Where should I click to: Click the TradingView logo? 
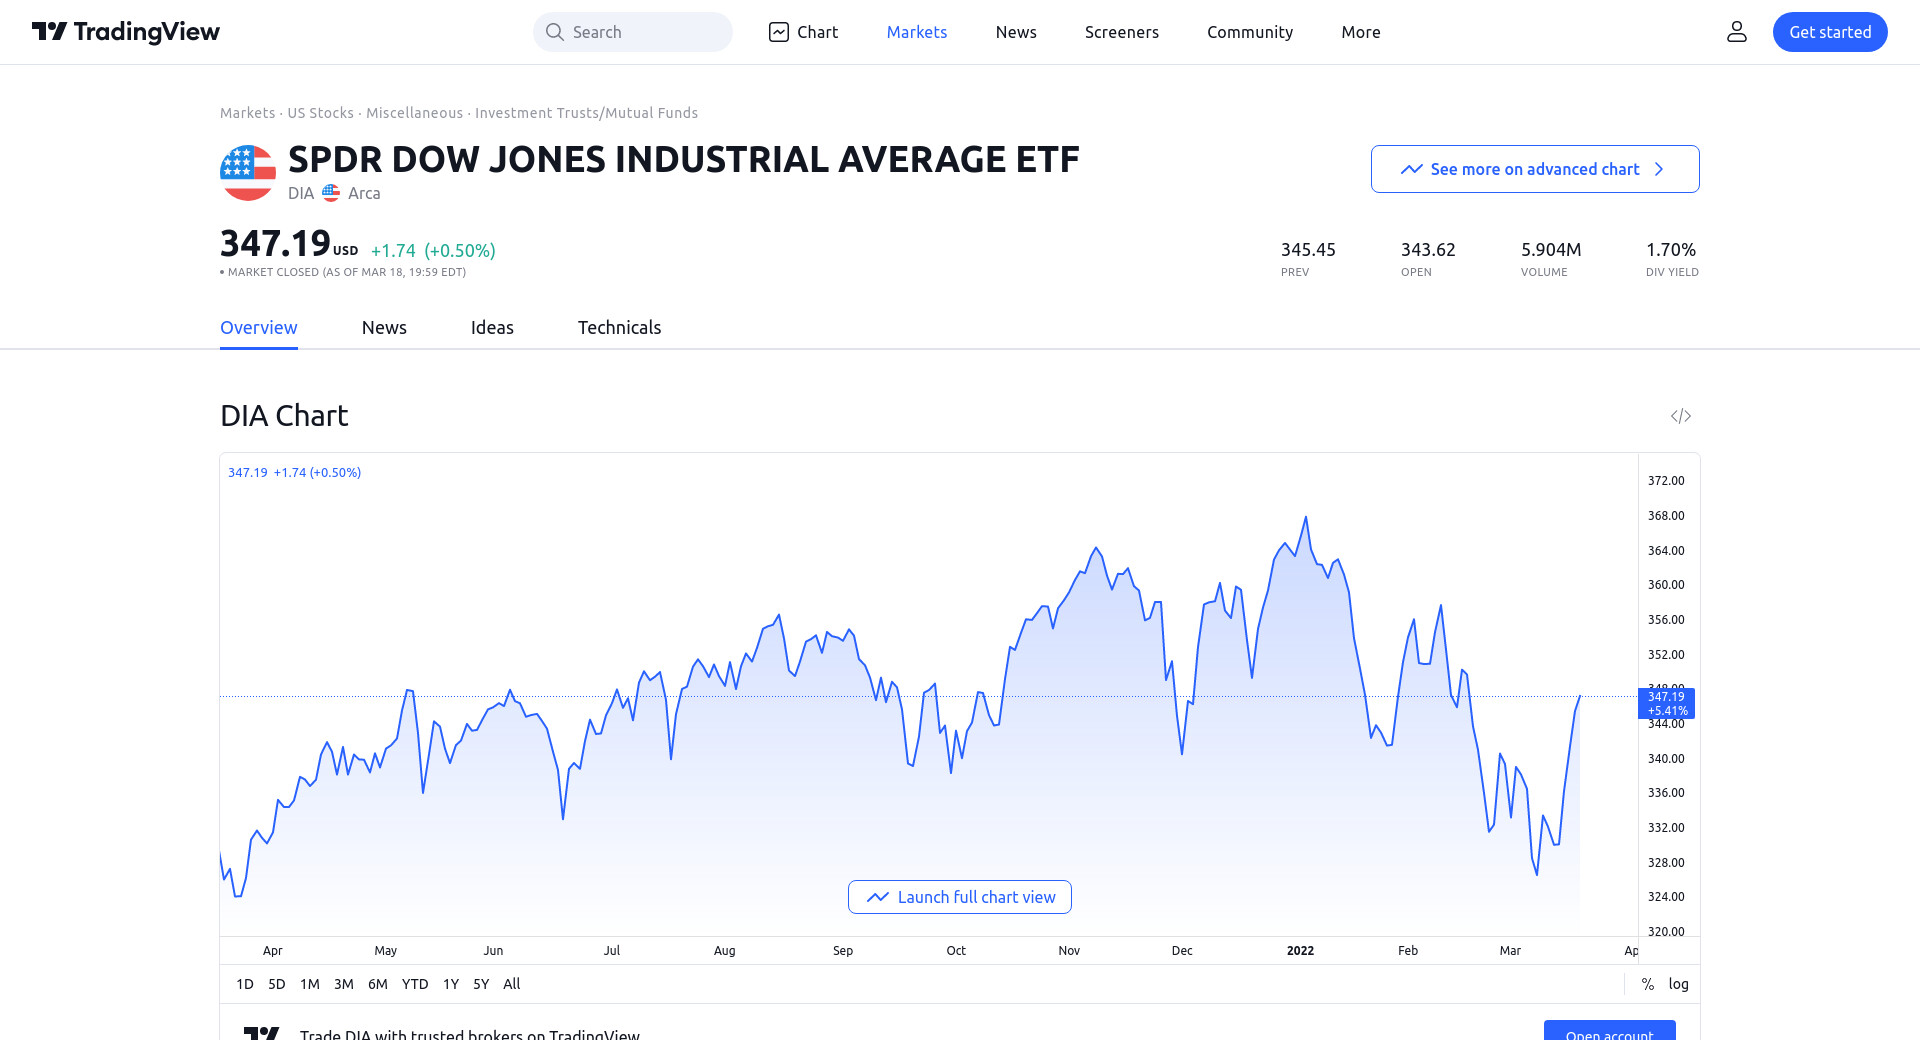point(126,32)
